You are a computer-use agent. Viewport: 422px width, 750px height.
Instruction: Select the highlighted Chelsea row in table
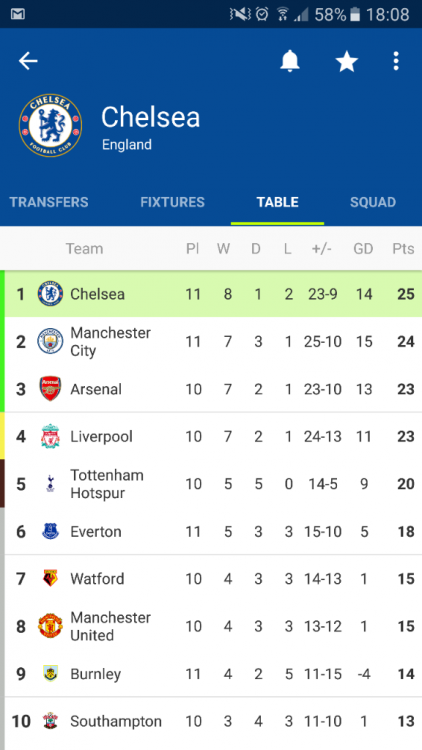(213, 294)
